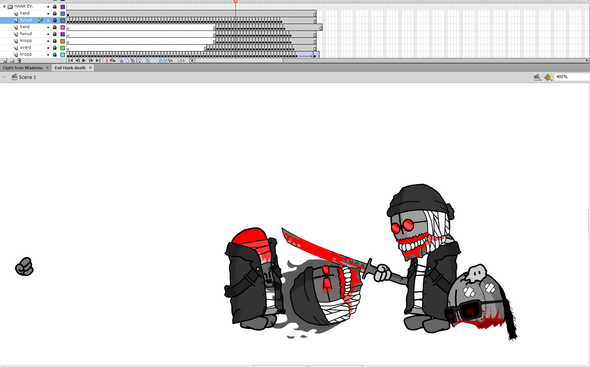Open the Edit Symbols dropdown icon

(548, 77)
